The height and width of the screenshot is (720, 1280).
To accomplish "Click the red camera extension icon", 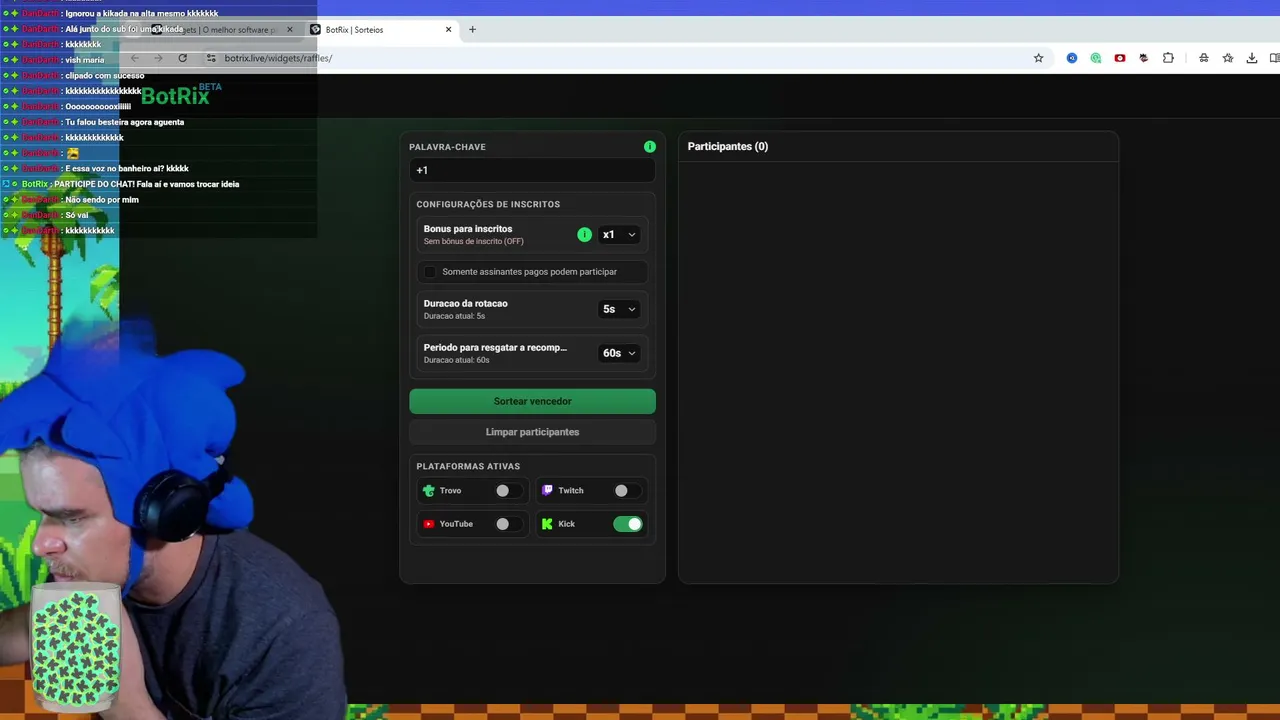I will (x=1120, y=58).
